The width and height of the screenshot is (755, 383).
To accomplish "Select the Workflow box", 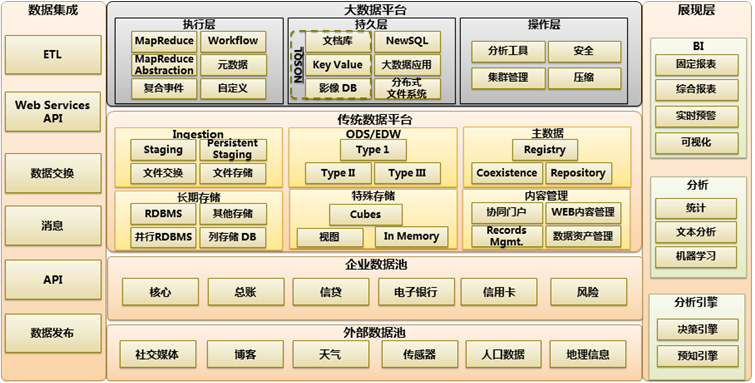I will 233,41.
